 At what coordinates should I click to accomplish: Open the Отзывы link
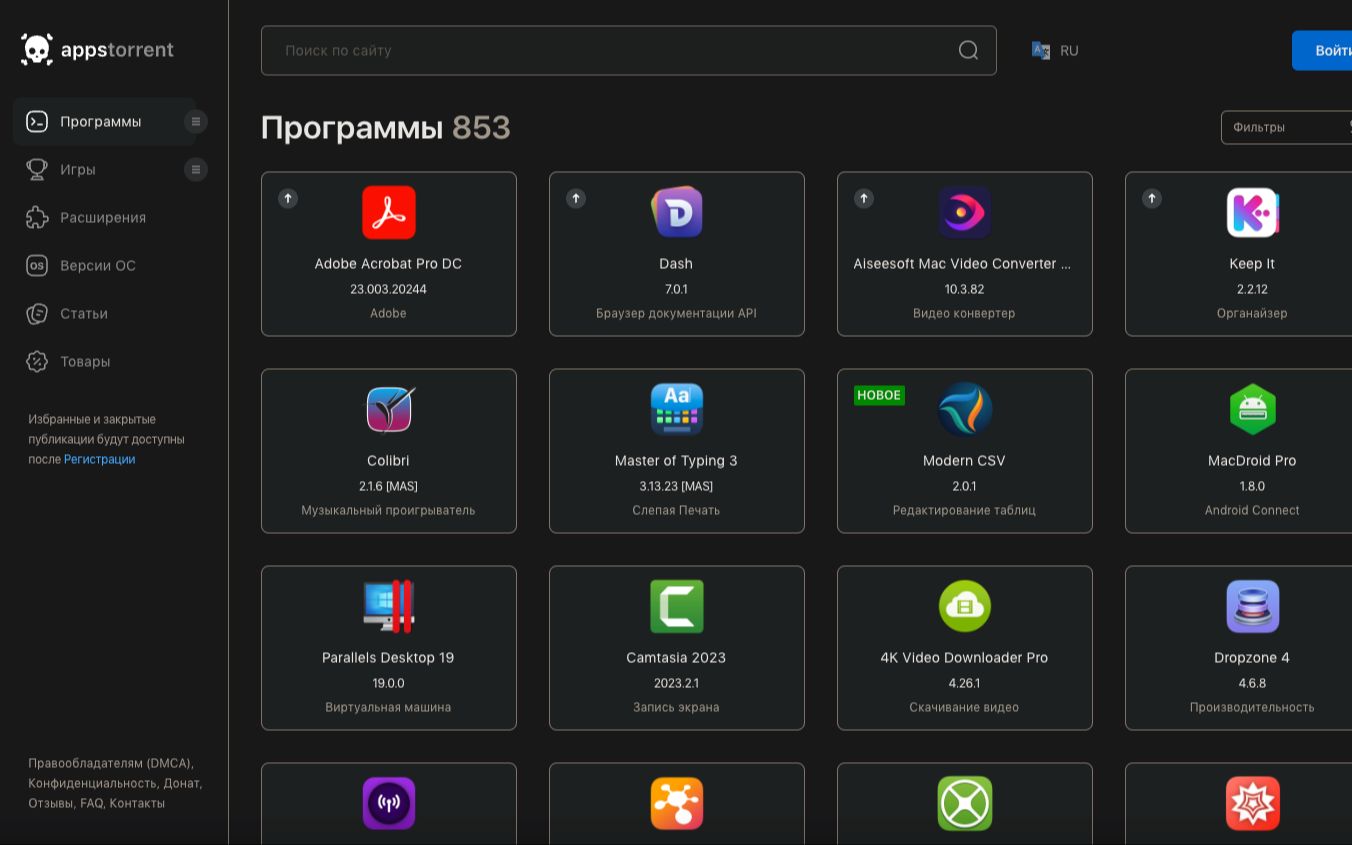click(x=50, y=803)
